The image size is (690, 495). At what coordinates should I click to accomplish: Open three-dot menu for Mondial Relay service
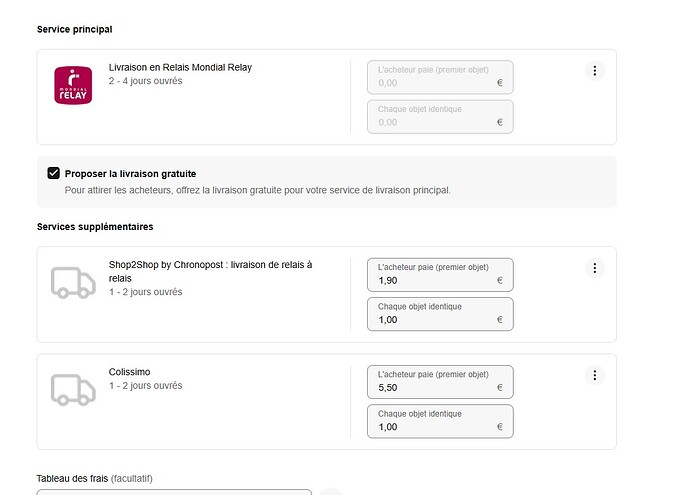(x=595, y=70)
